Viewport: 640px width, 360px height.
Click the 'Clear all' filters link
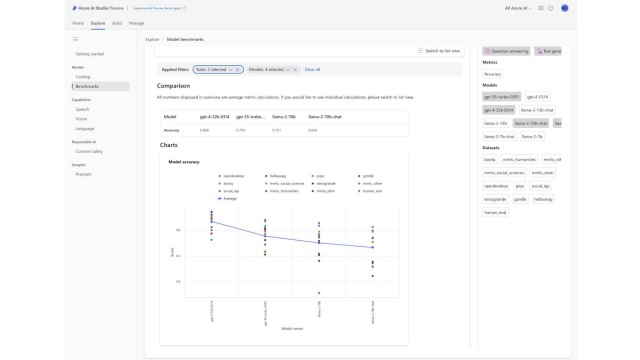(312, 70)
